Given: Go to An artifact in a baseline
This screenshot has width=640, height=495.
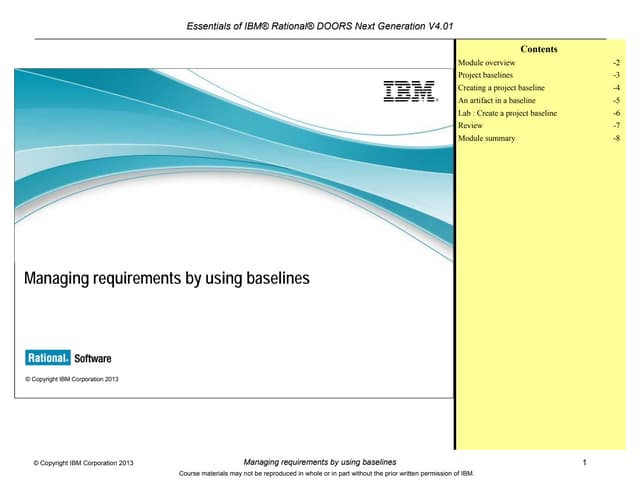Looking at the screenshot, I should click(496, 101).
